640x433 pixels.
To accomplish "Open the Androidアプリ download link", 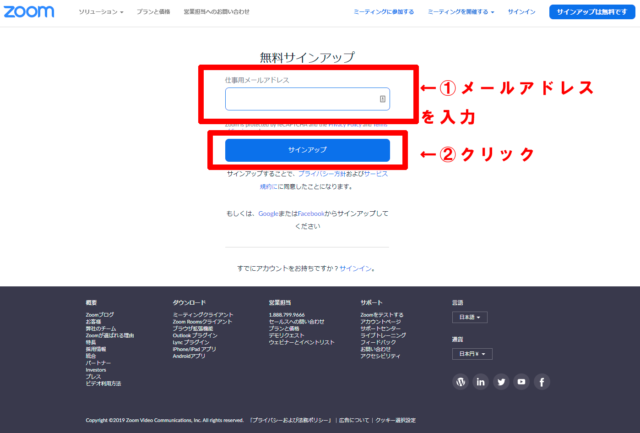I will click(x=189, y=356).
